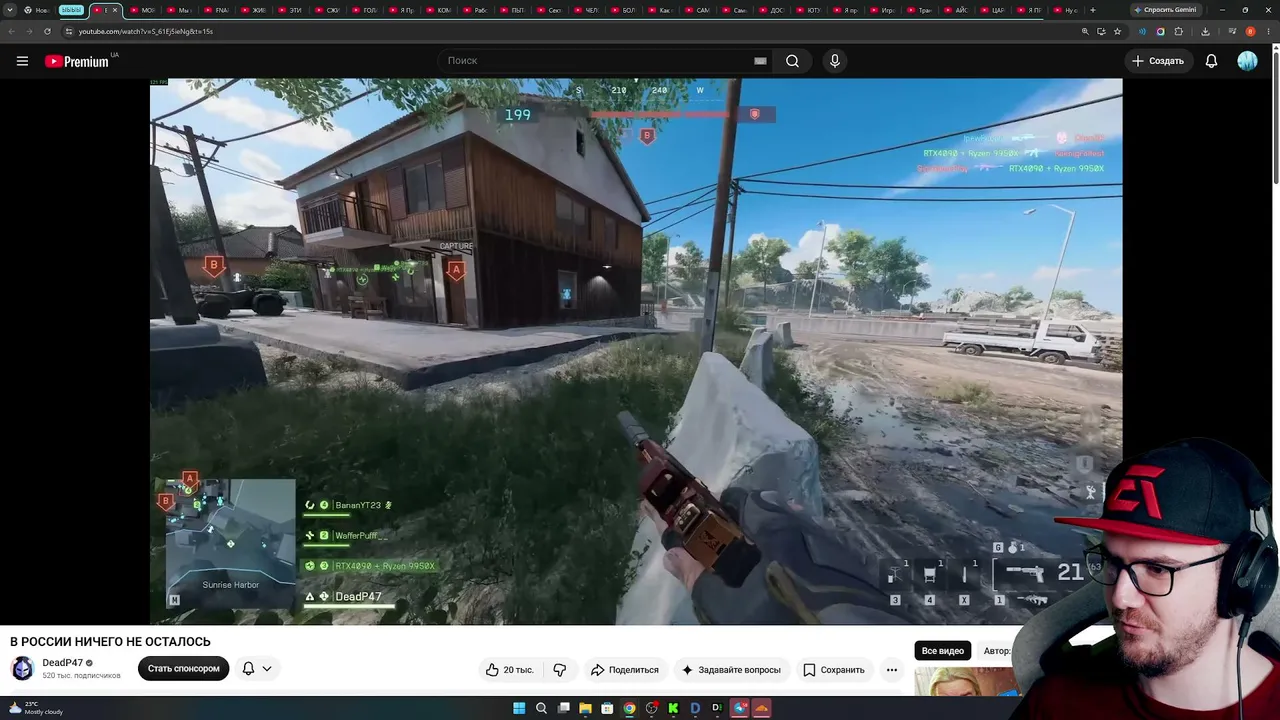The width and height of the screenshot is (1280, 720).
Task: Bookmark this page with star icon
Action: point(1117,31)
